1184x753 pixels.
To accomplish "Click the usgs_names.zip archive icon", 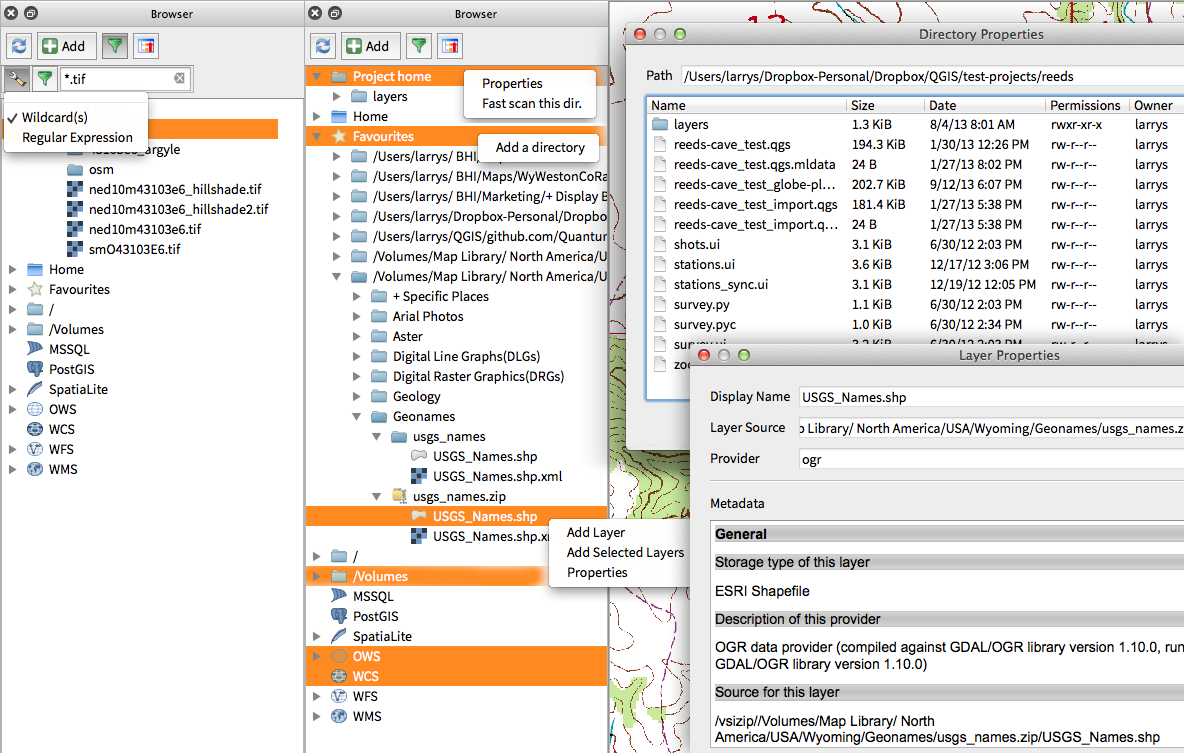I will coord(399,496).
